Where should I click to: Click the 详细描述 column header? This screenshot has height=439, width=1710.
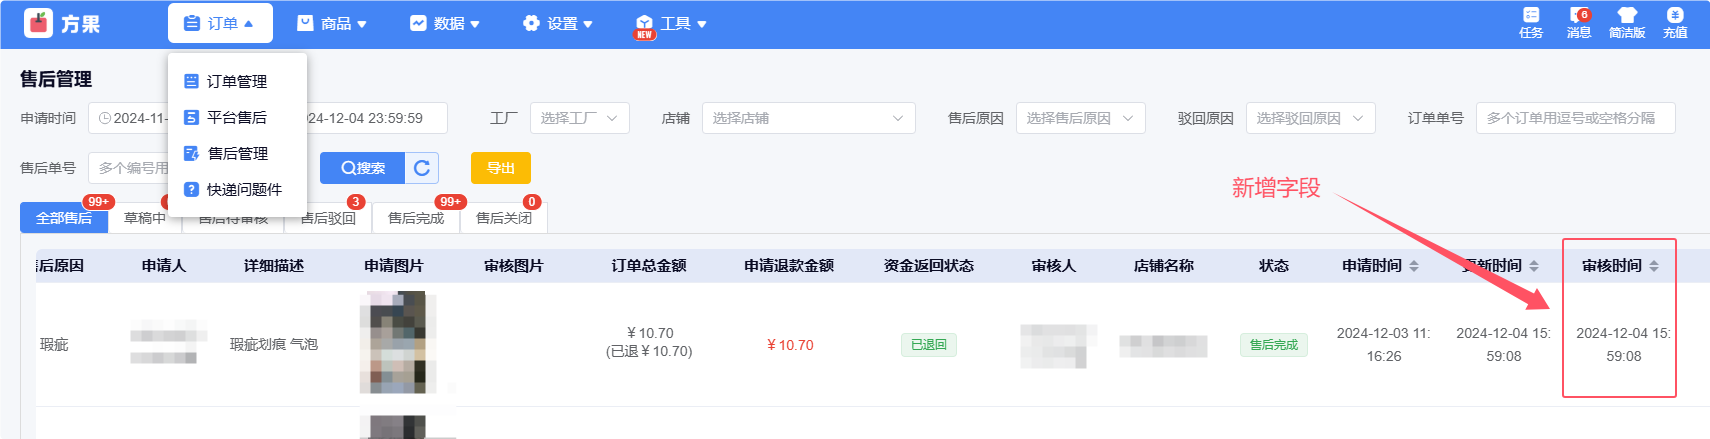click(x=274, y=266)
